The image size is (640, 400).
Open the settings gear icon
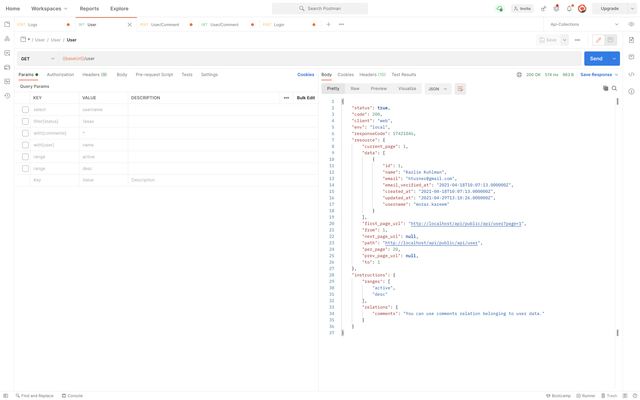coord(556,9)
